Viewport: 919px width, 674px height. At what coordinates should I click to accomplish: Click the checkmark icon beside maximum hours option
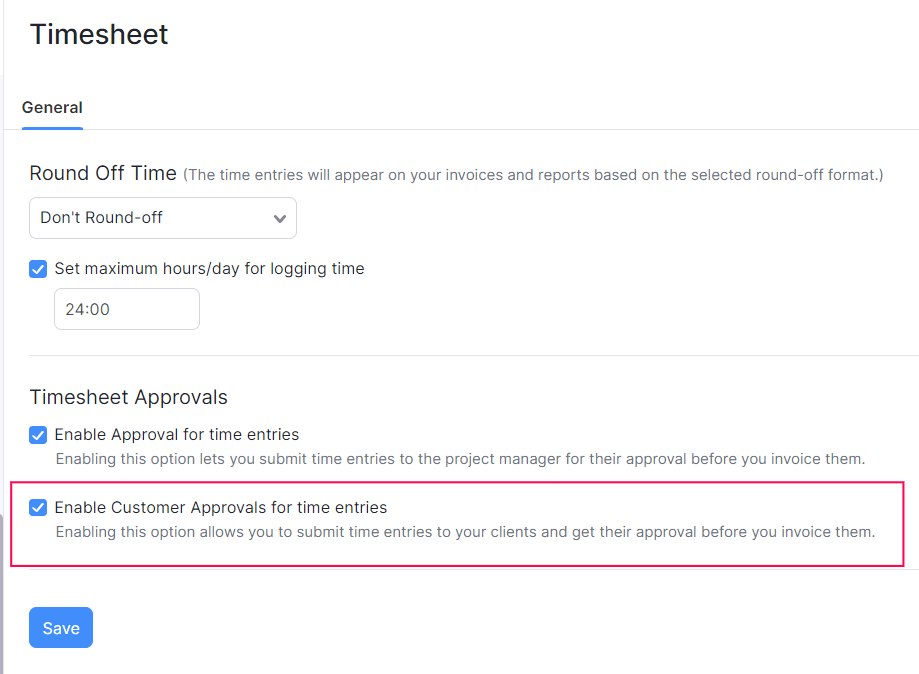click(x=37, y=269)
